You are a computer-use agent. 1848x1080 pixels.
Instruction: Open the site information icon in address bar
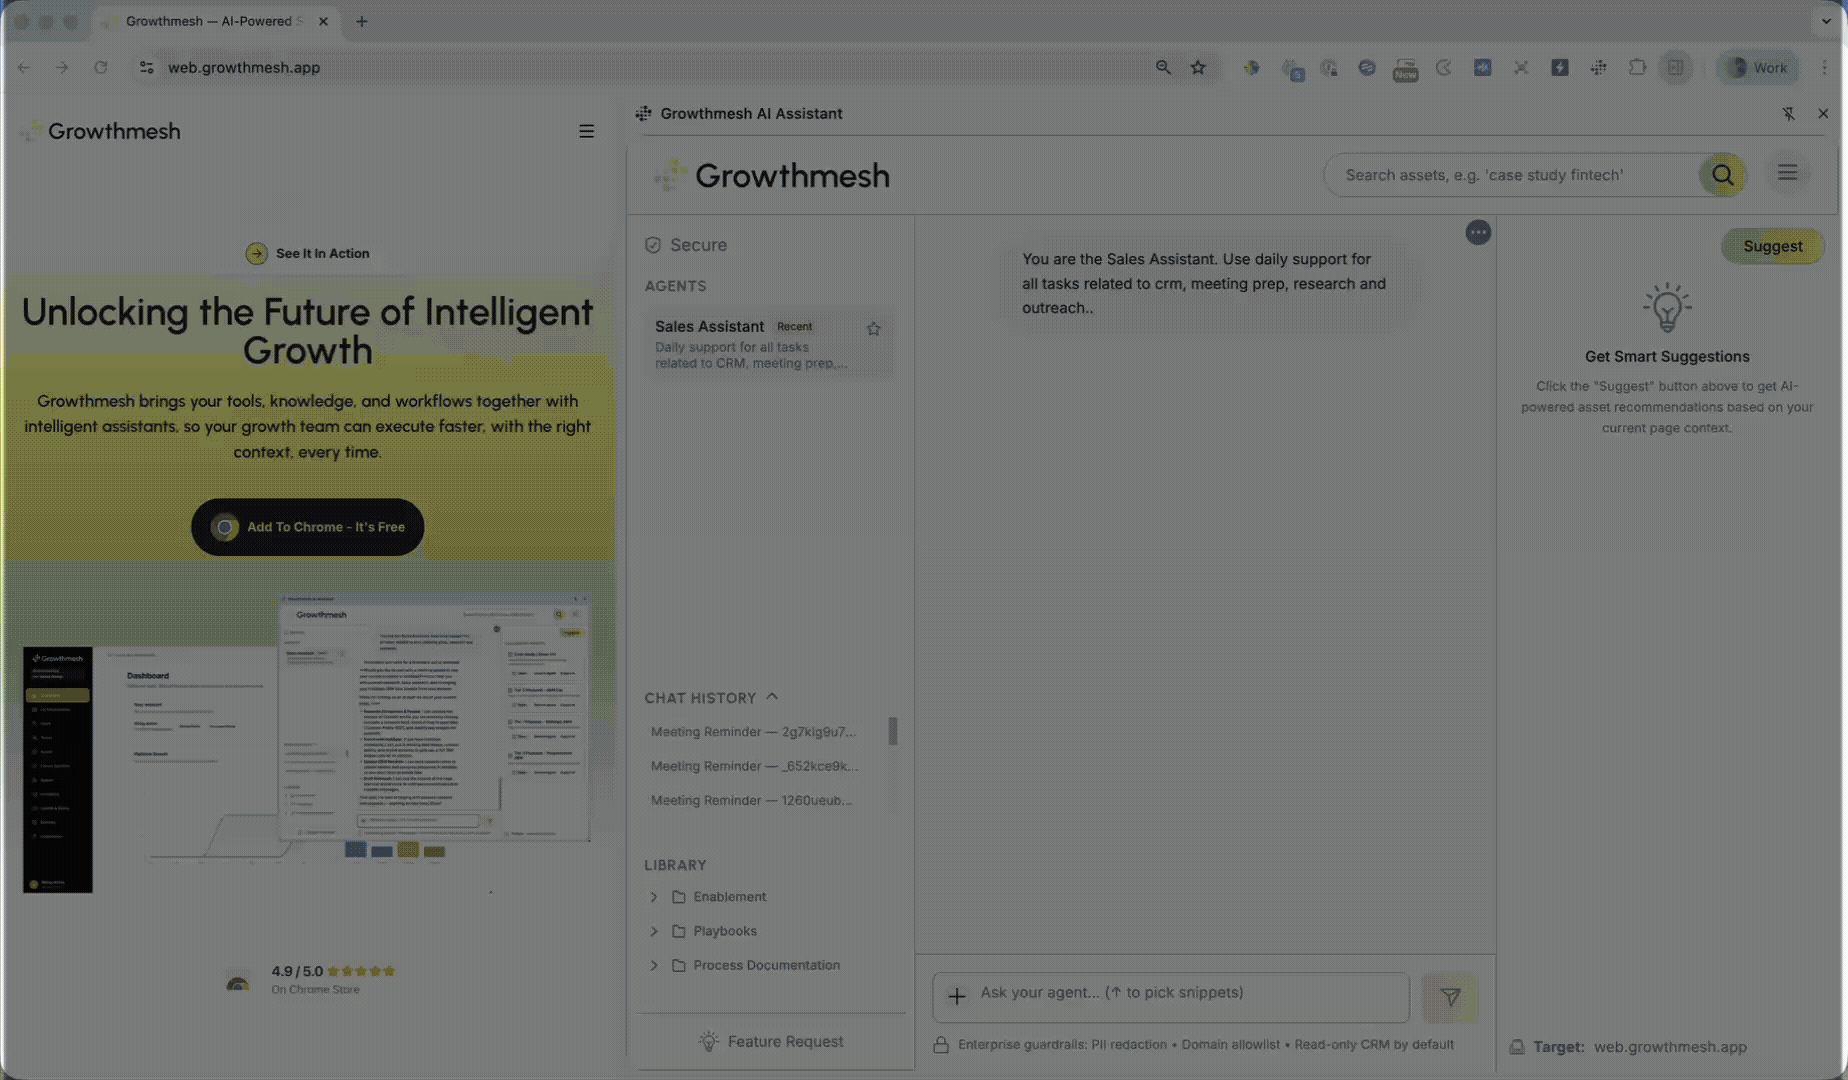coord(146,67)
